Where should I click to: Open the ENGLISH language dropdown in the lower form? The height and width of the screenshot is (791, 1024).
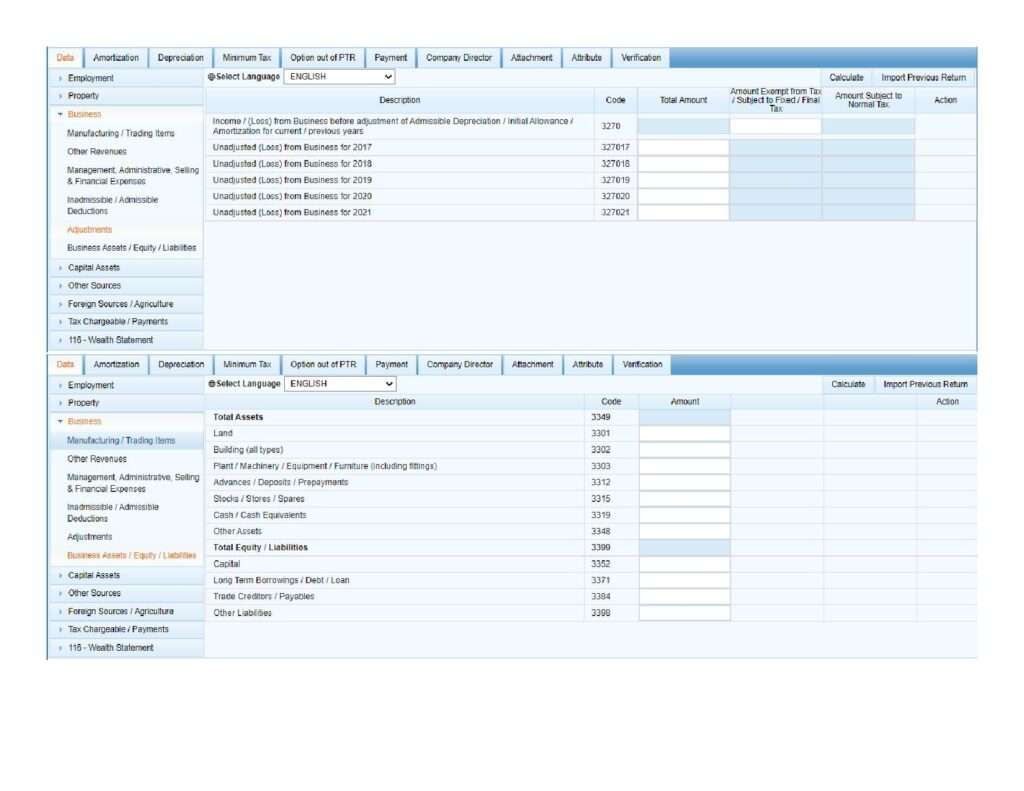(340, 383)
